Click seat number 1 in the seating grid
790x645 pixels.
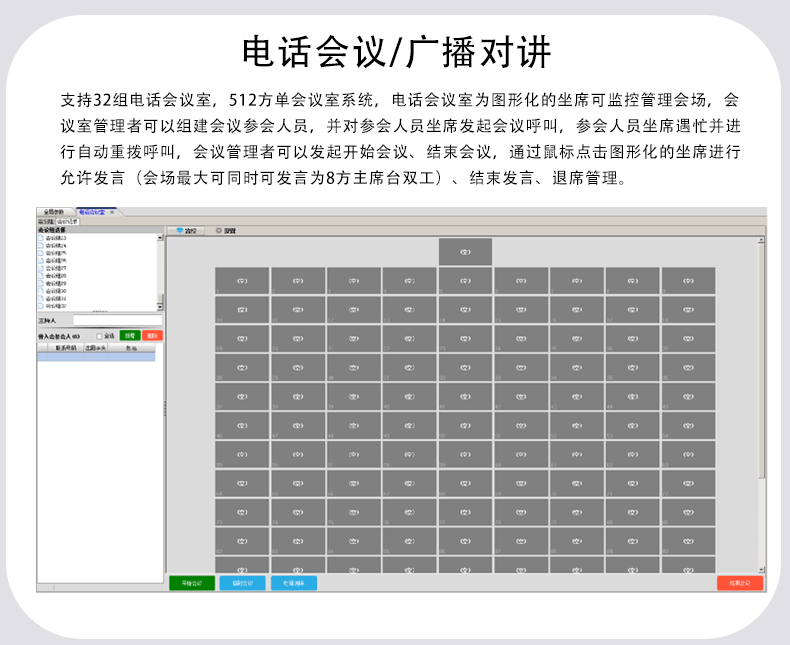[x=242, y=281]
